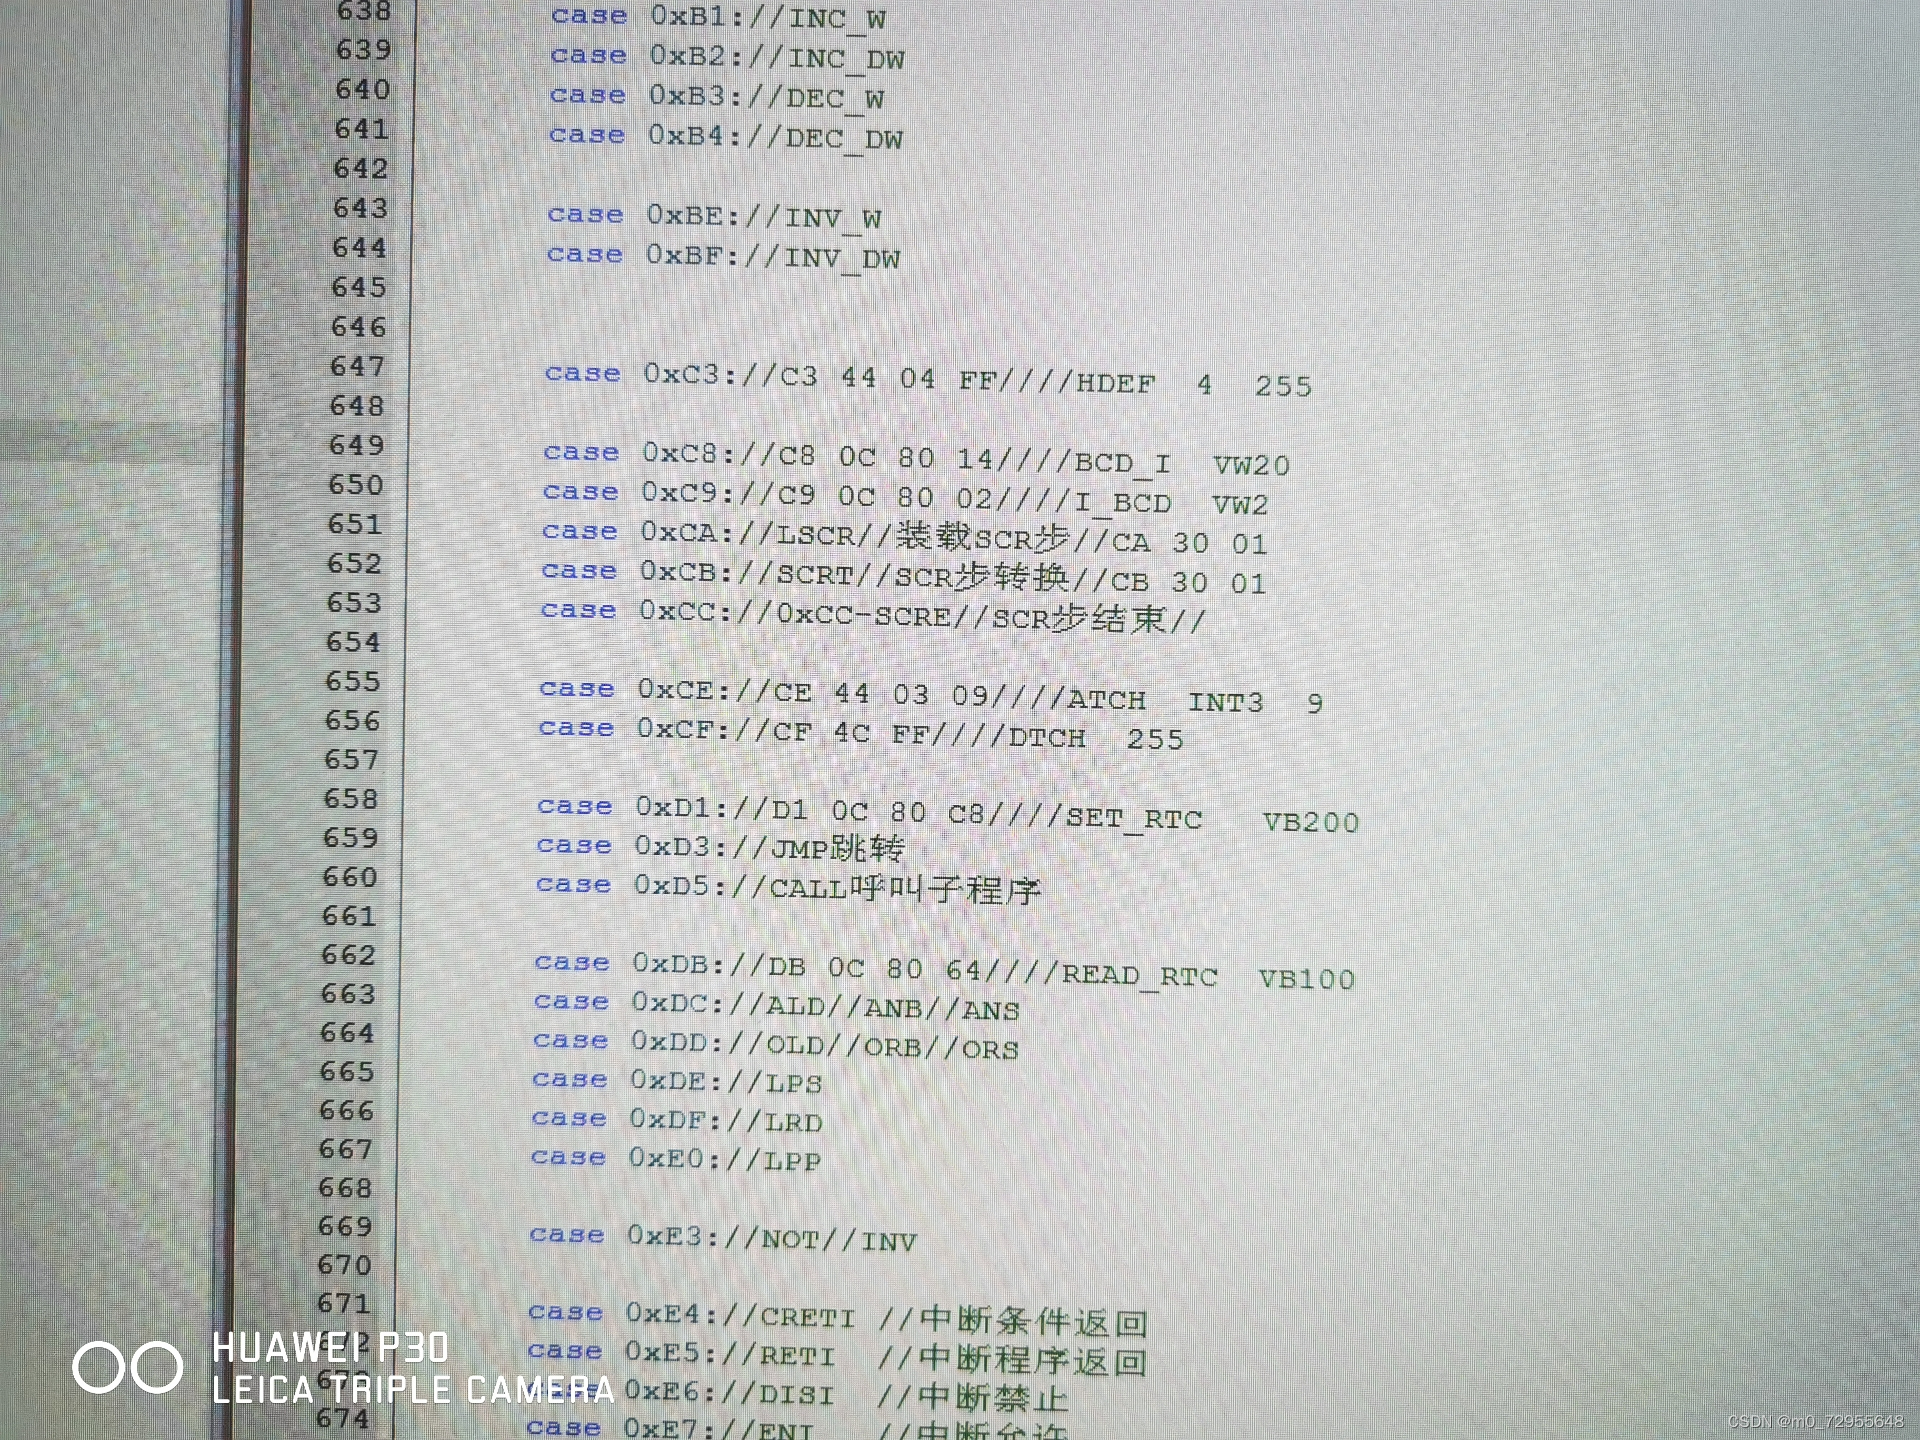
Task: Click the 0xB1 INC_W case line
Action: click(x=717, y=17)
